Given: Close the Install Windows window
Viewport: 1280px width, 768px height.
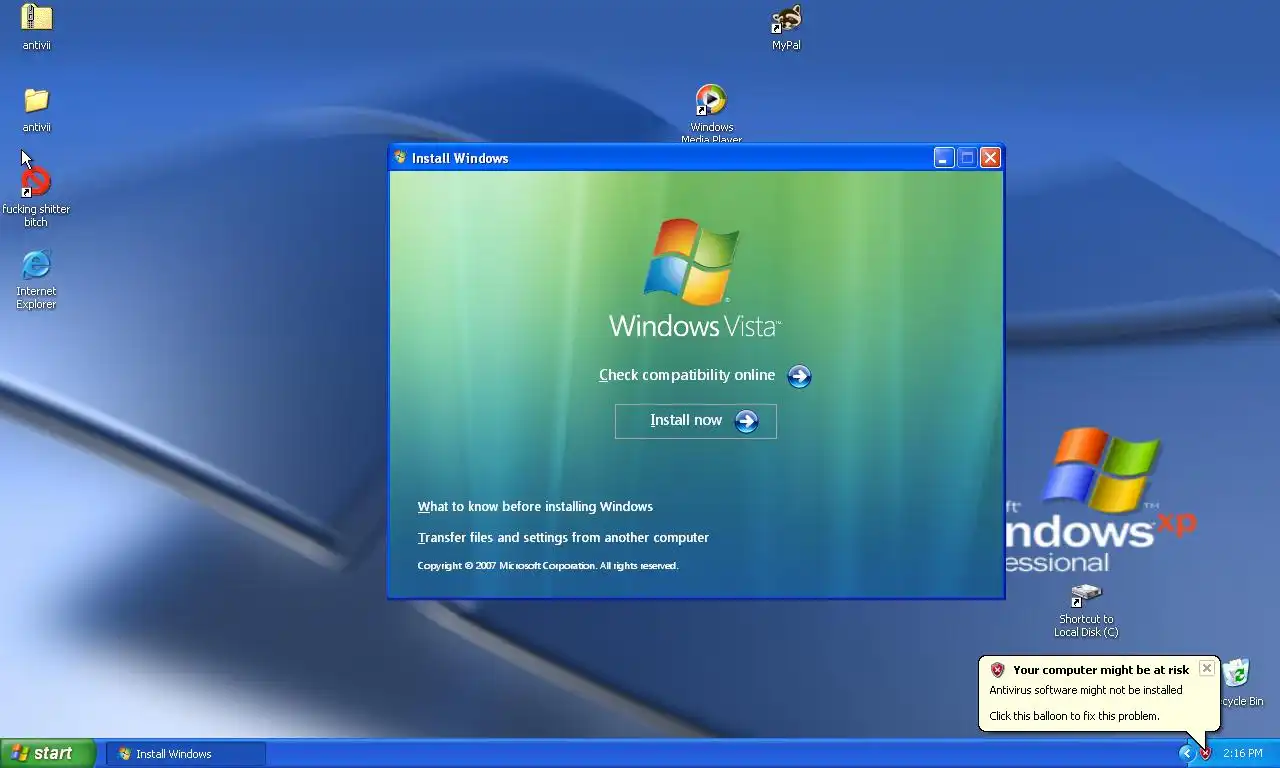Looking at the screenshot, I should (x=990, y=158).
